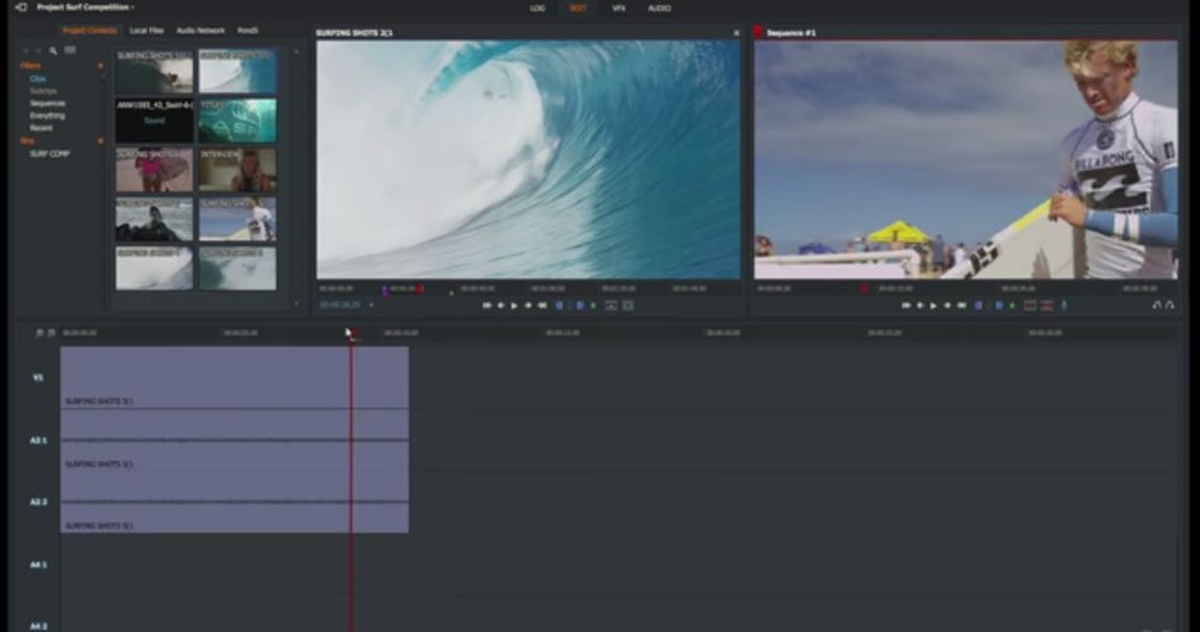The height and width of the screenshot is (632, 1200).
Task: Click the delete icon in sequence viewer controls
Action: (1047, 305)
